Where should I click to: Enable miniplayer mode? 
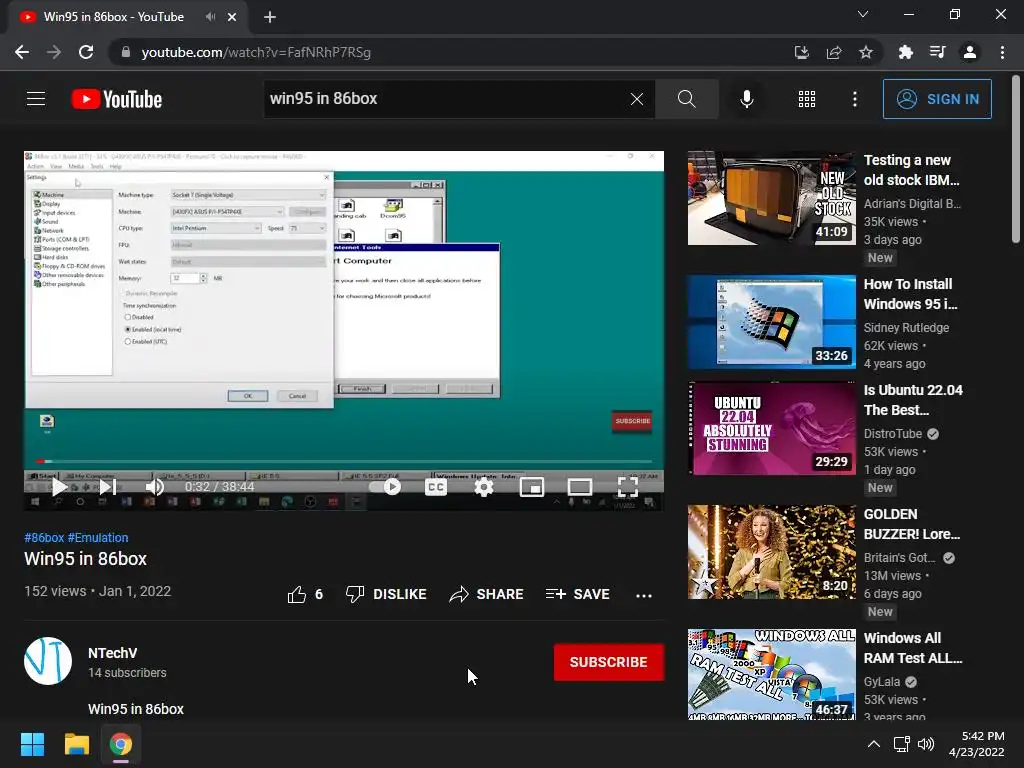pos(532,487)
